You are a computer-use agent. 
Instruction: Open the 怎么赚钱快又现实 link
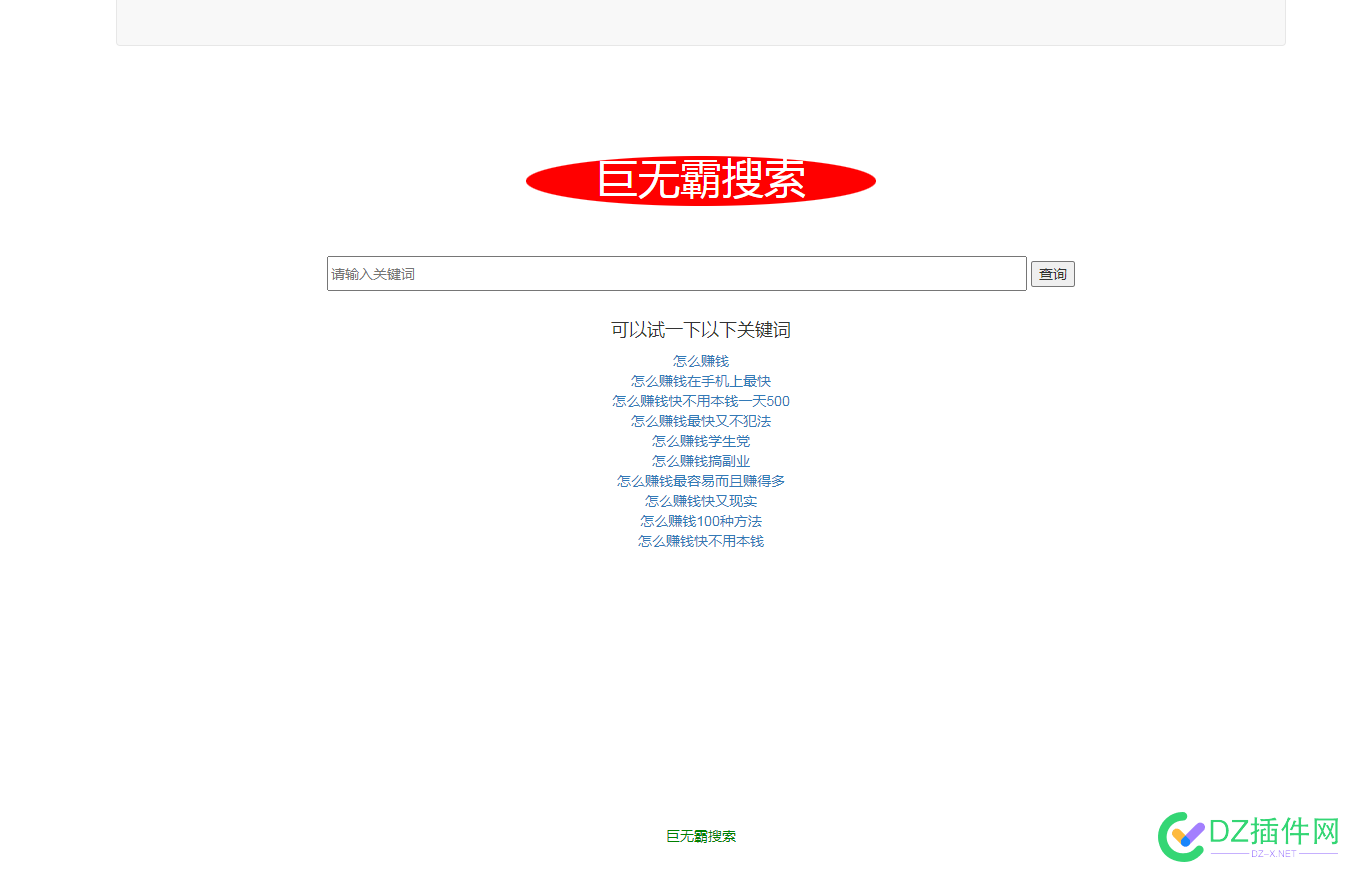tap(701, 501)
